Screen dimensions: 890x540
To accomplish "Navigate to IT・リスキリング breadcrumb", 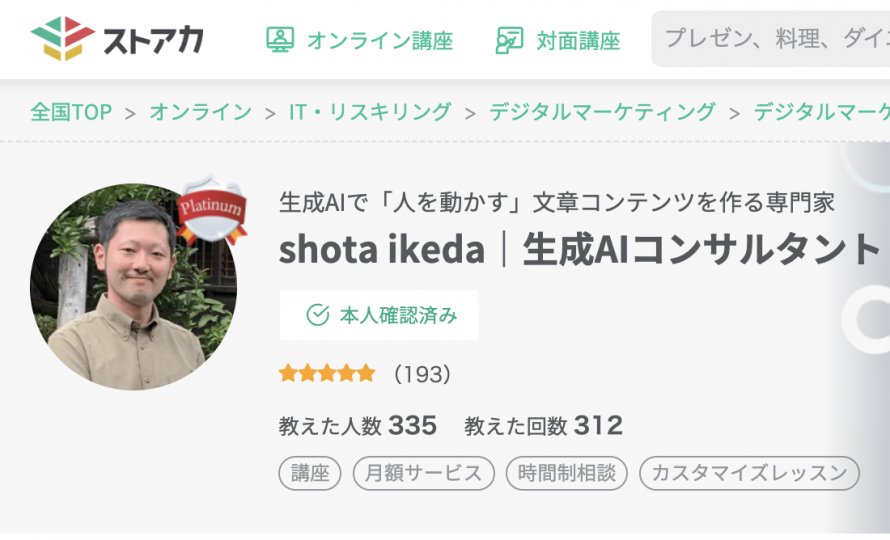I will (x=370, y=112).
